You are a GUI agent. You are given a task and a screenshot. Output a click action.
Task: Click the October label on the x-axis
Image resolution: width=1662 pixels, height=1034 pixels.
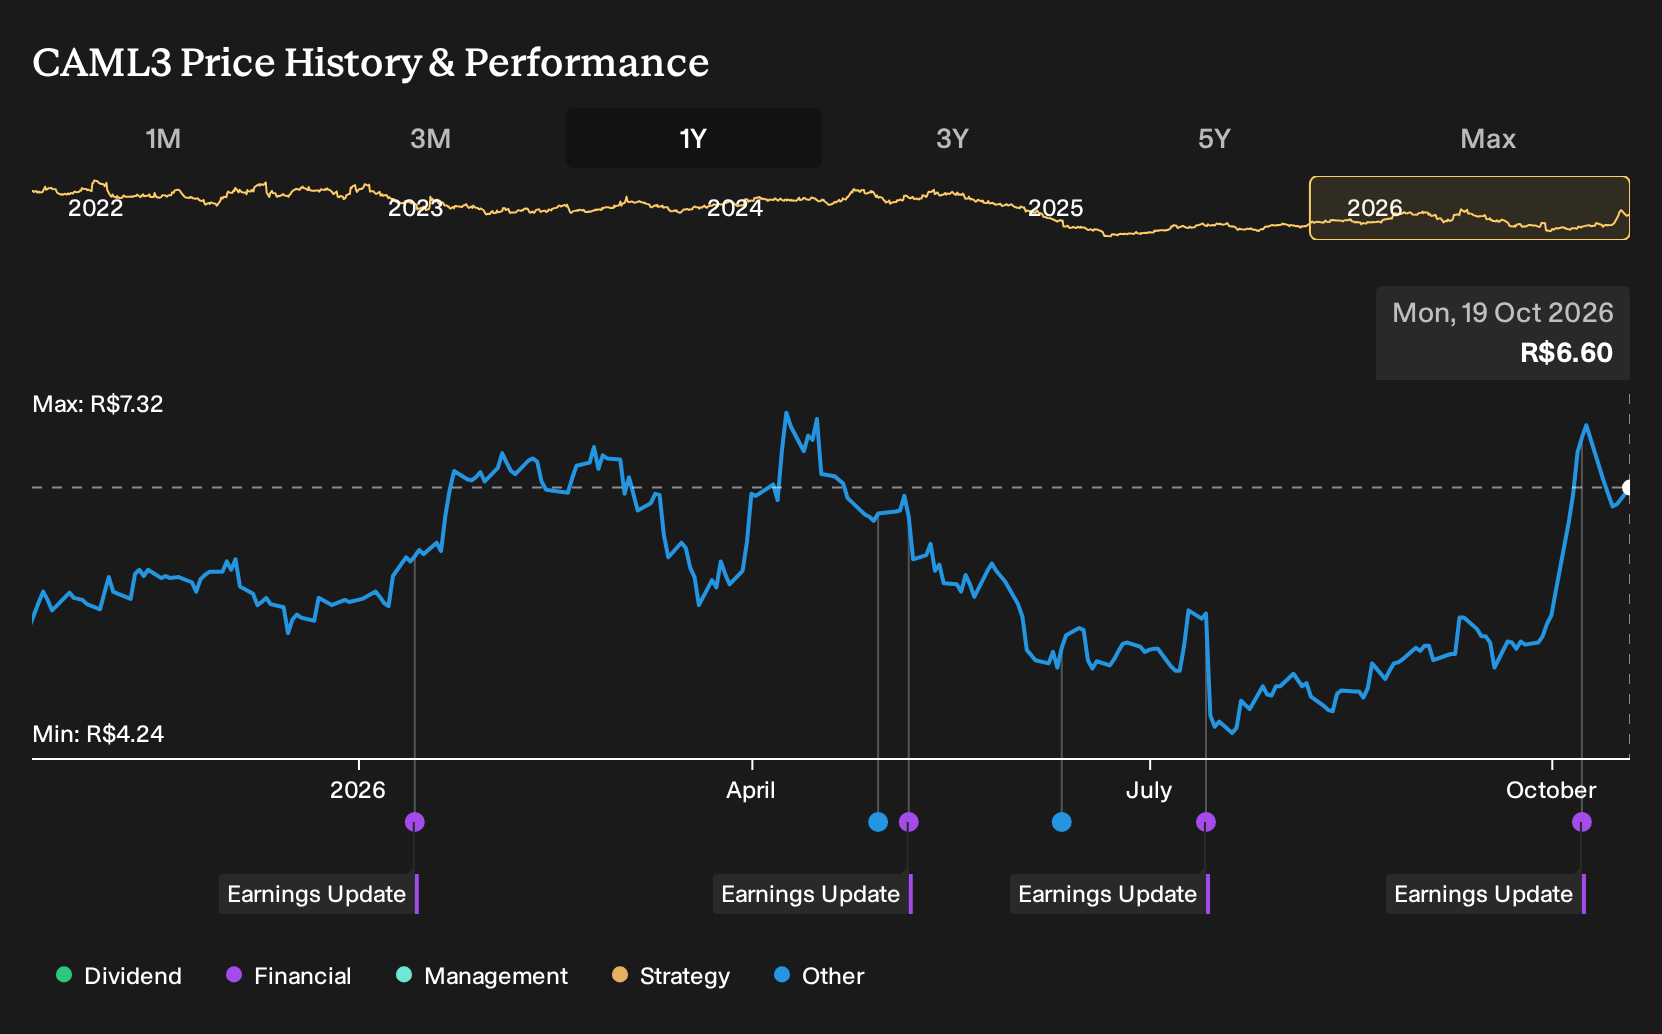[1551, 790]
